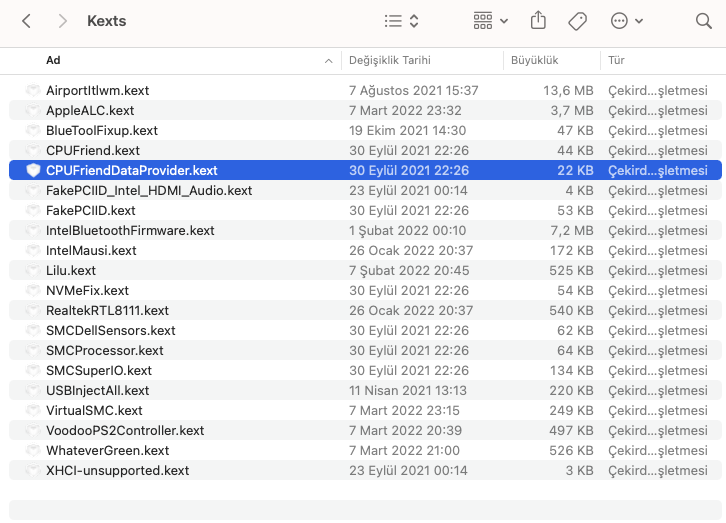Open the group-by grid dropdown
726x523 pixels.
click(490, 21)
